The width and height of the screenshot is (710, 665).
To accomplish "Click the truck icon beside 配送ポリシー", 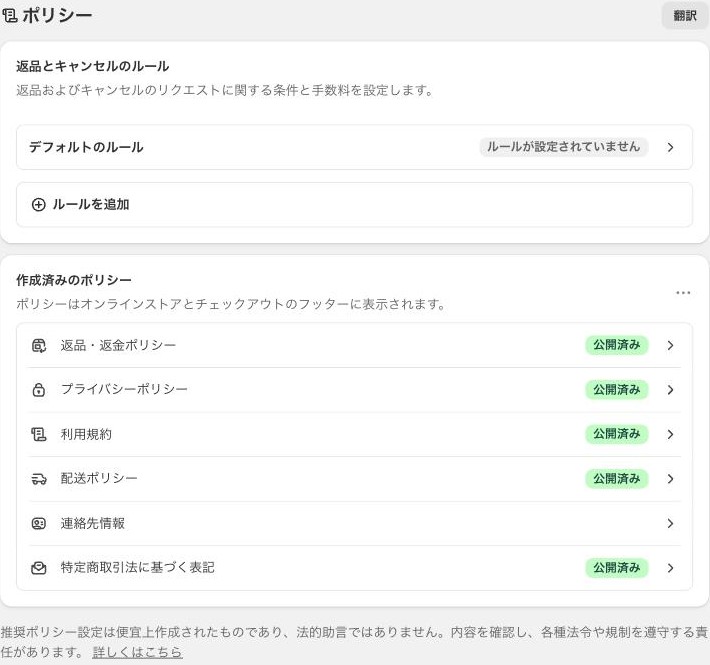I will [x=39, y=479].
